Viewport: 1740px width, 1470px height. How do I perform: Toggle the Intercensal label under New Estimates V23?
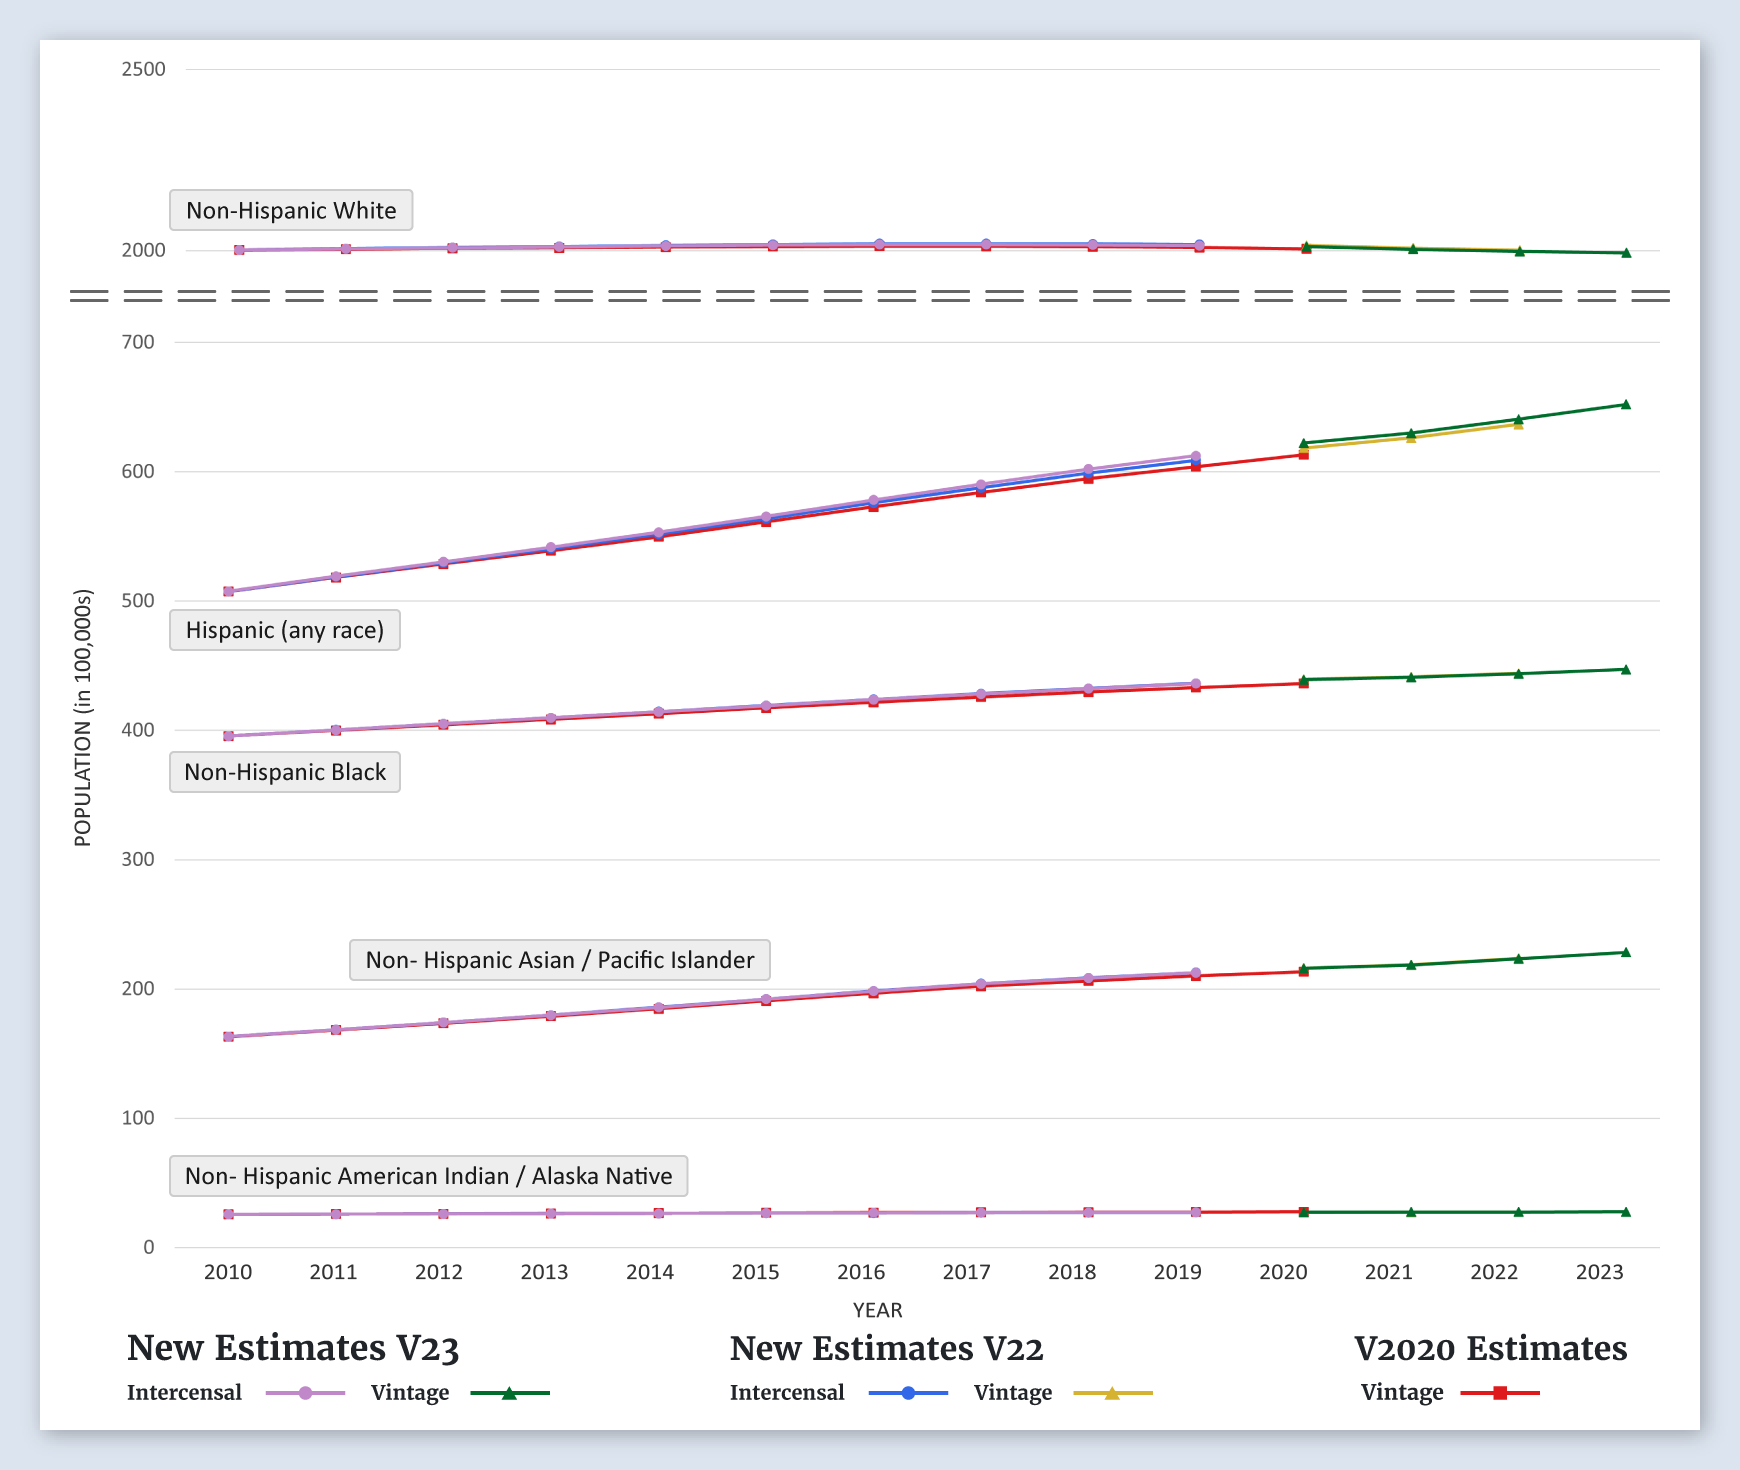[x=184, y=1393]
